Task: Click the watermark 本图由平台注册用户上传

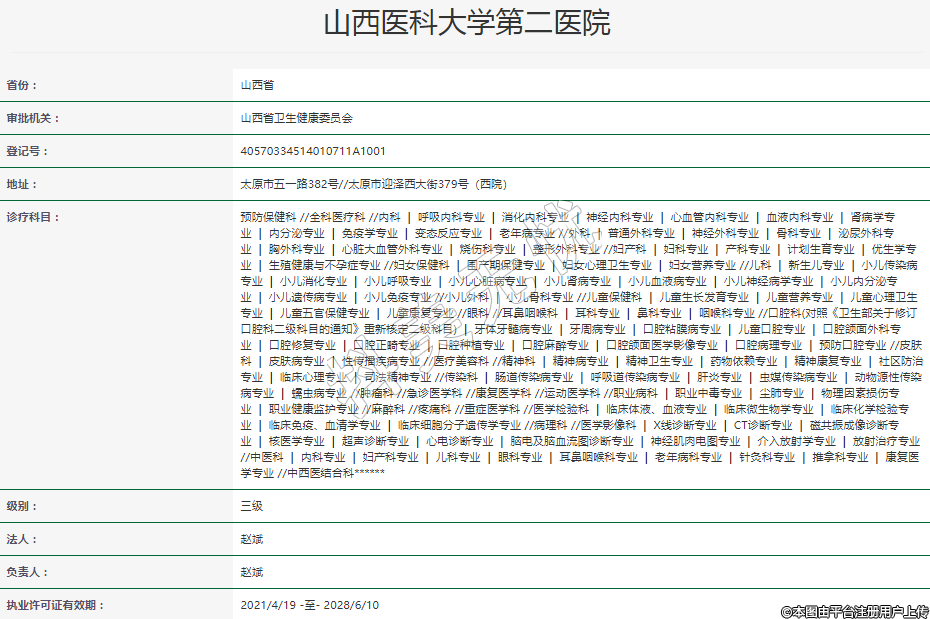Action: tap(854, 610)
